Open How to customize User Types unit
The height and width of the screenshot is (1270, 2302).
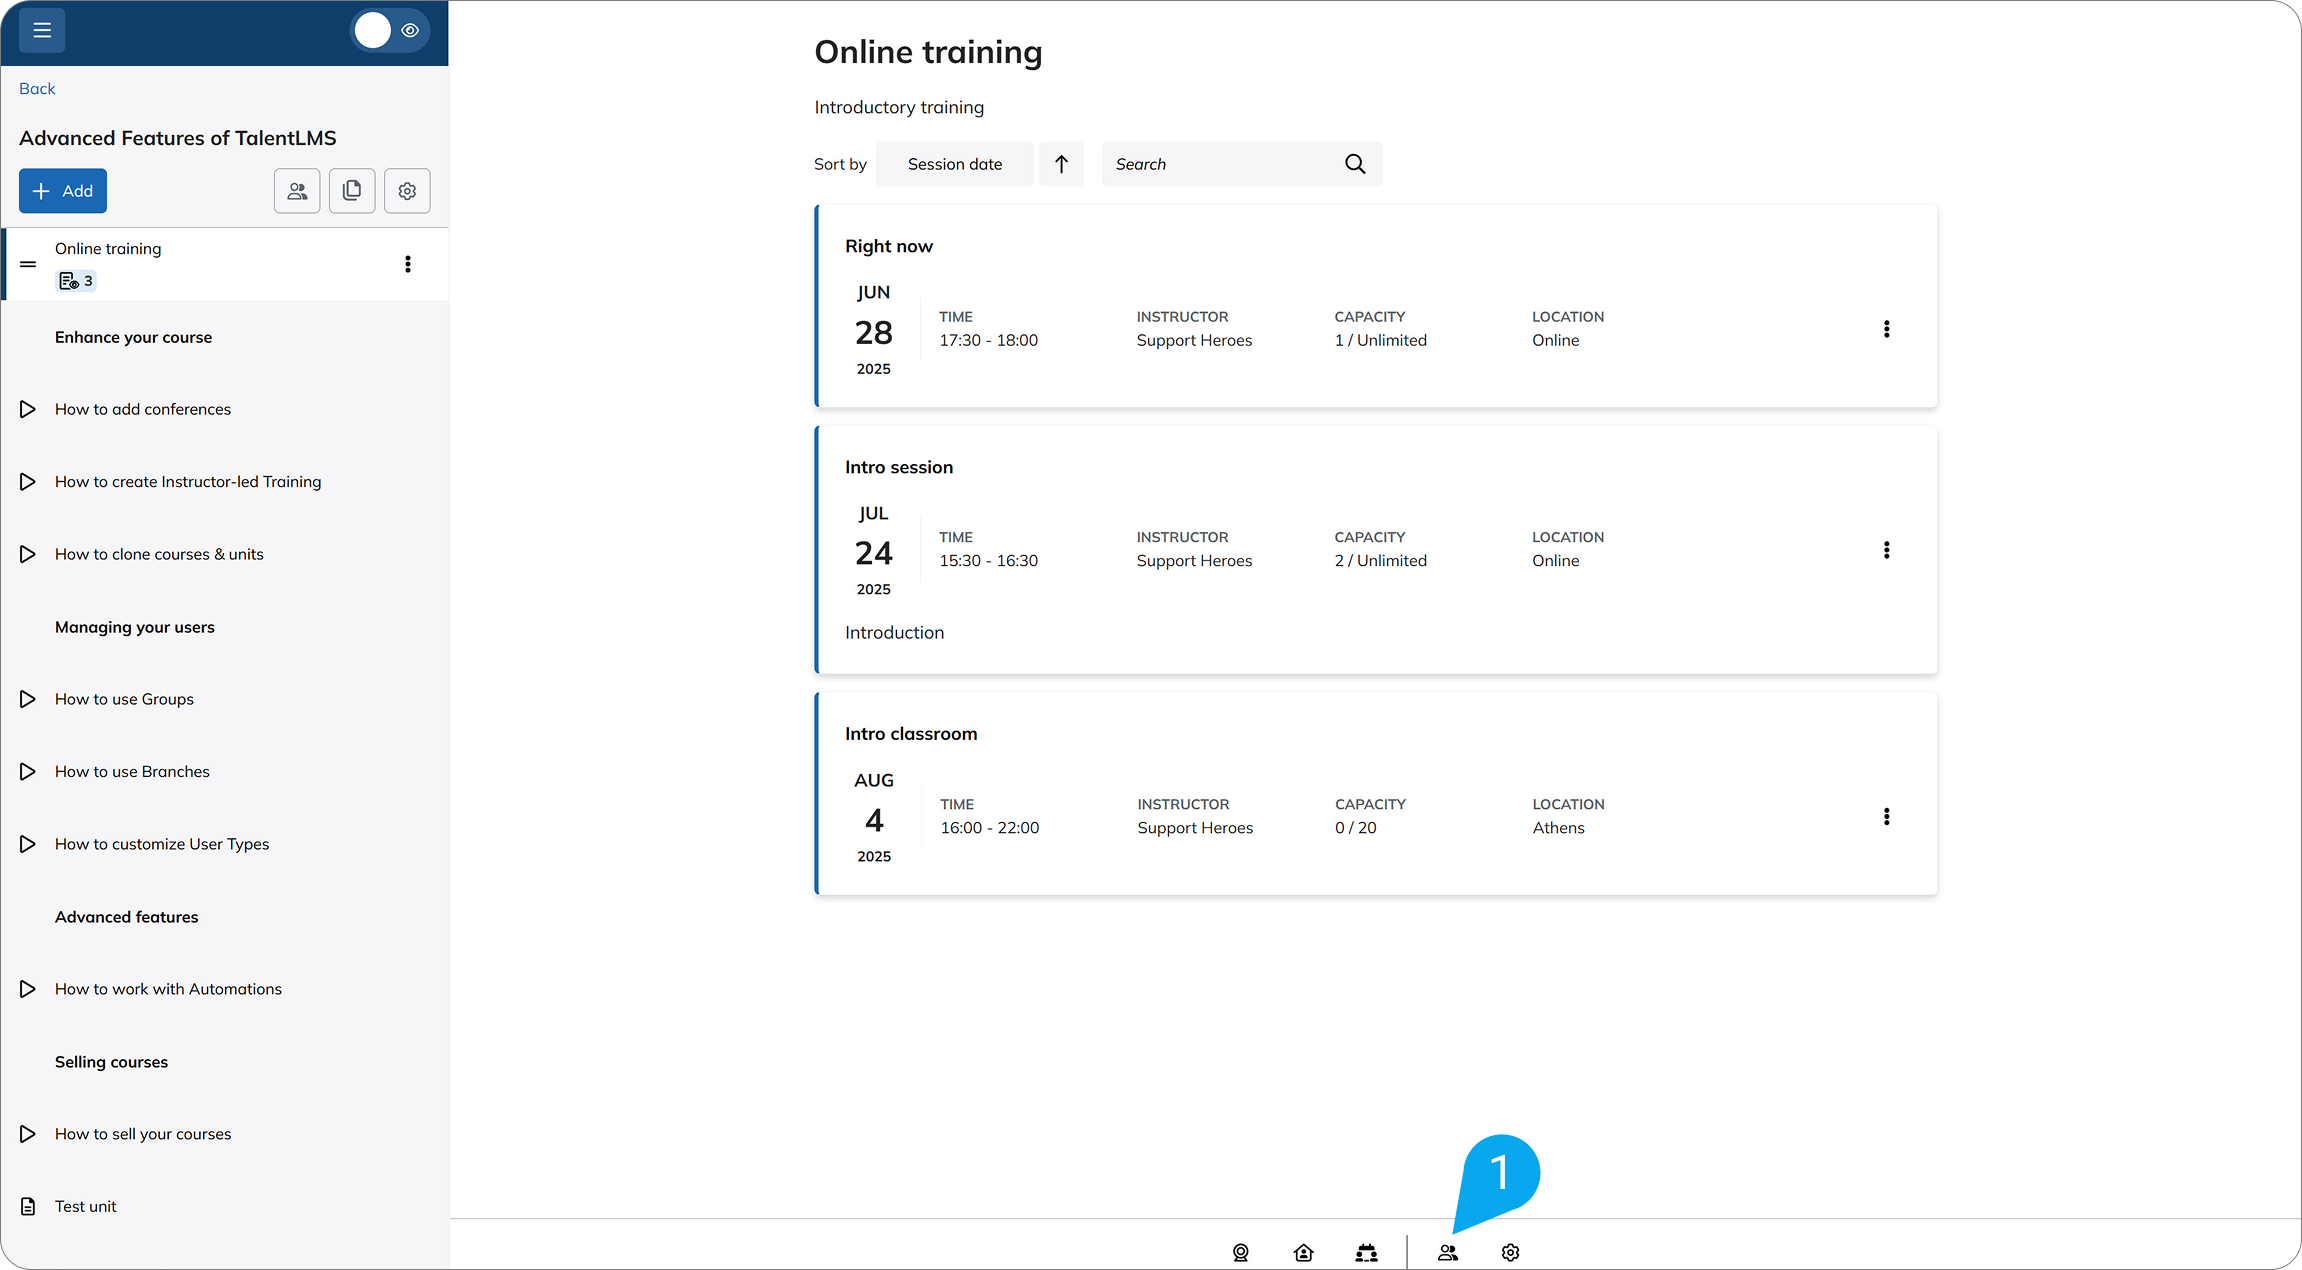162,844
